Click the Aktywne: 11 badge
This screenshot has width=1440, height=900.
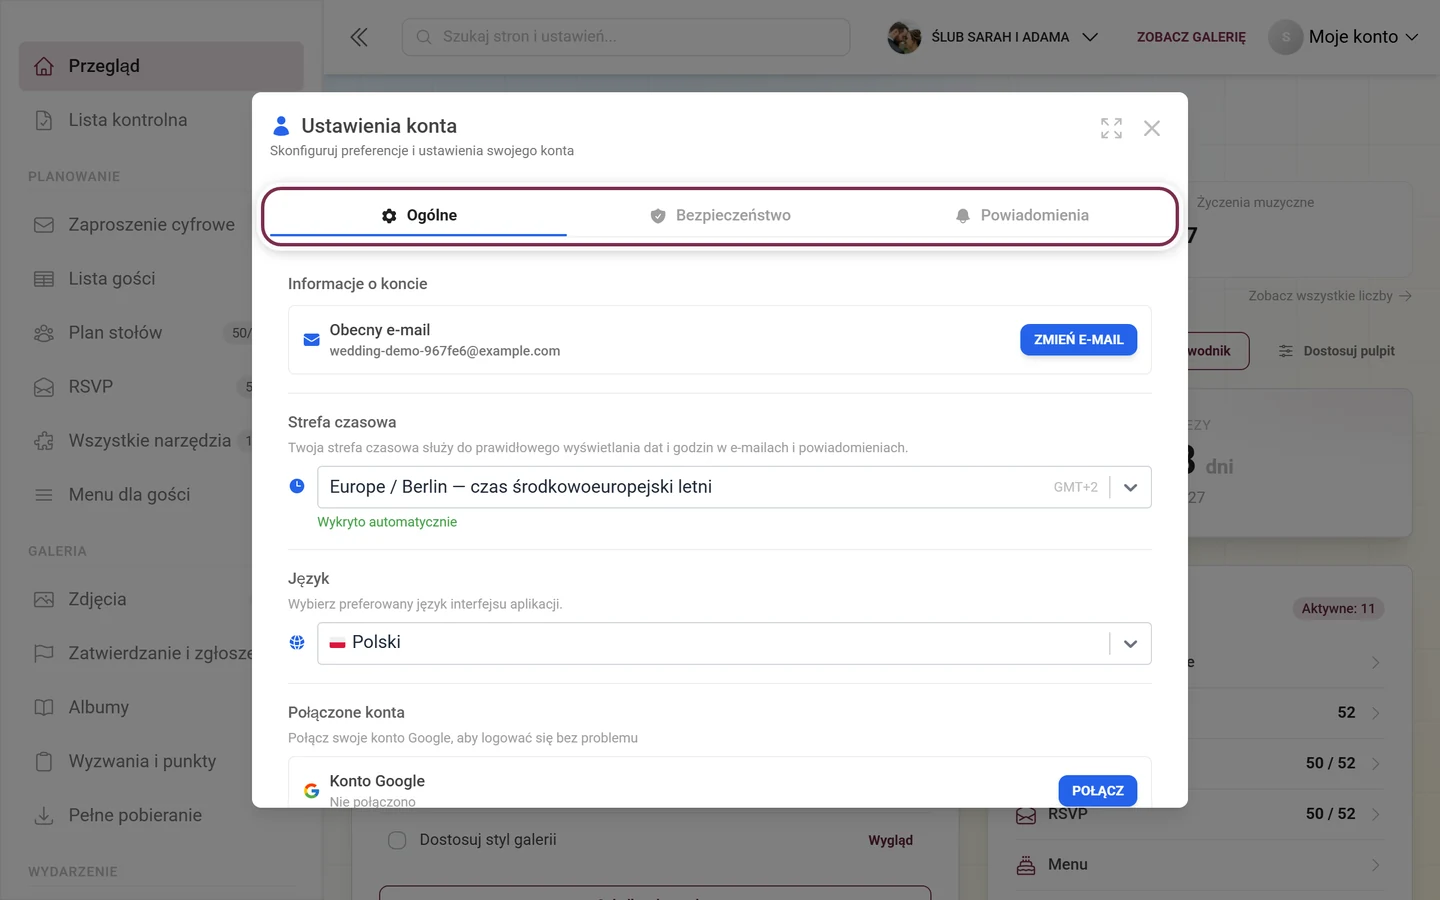pyautogui.click(x=1338, y=608)
